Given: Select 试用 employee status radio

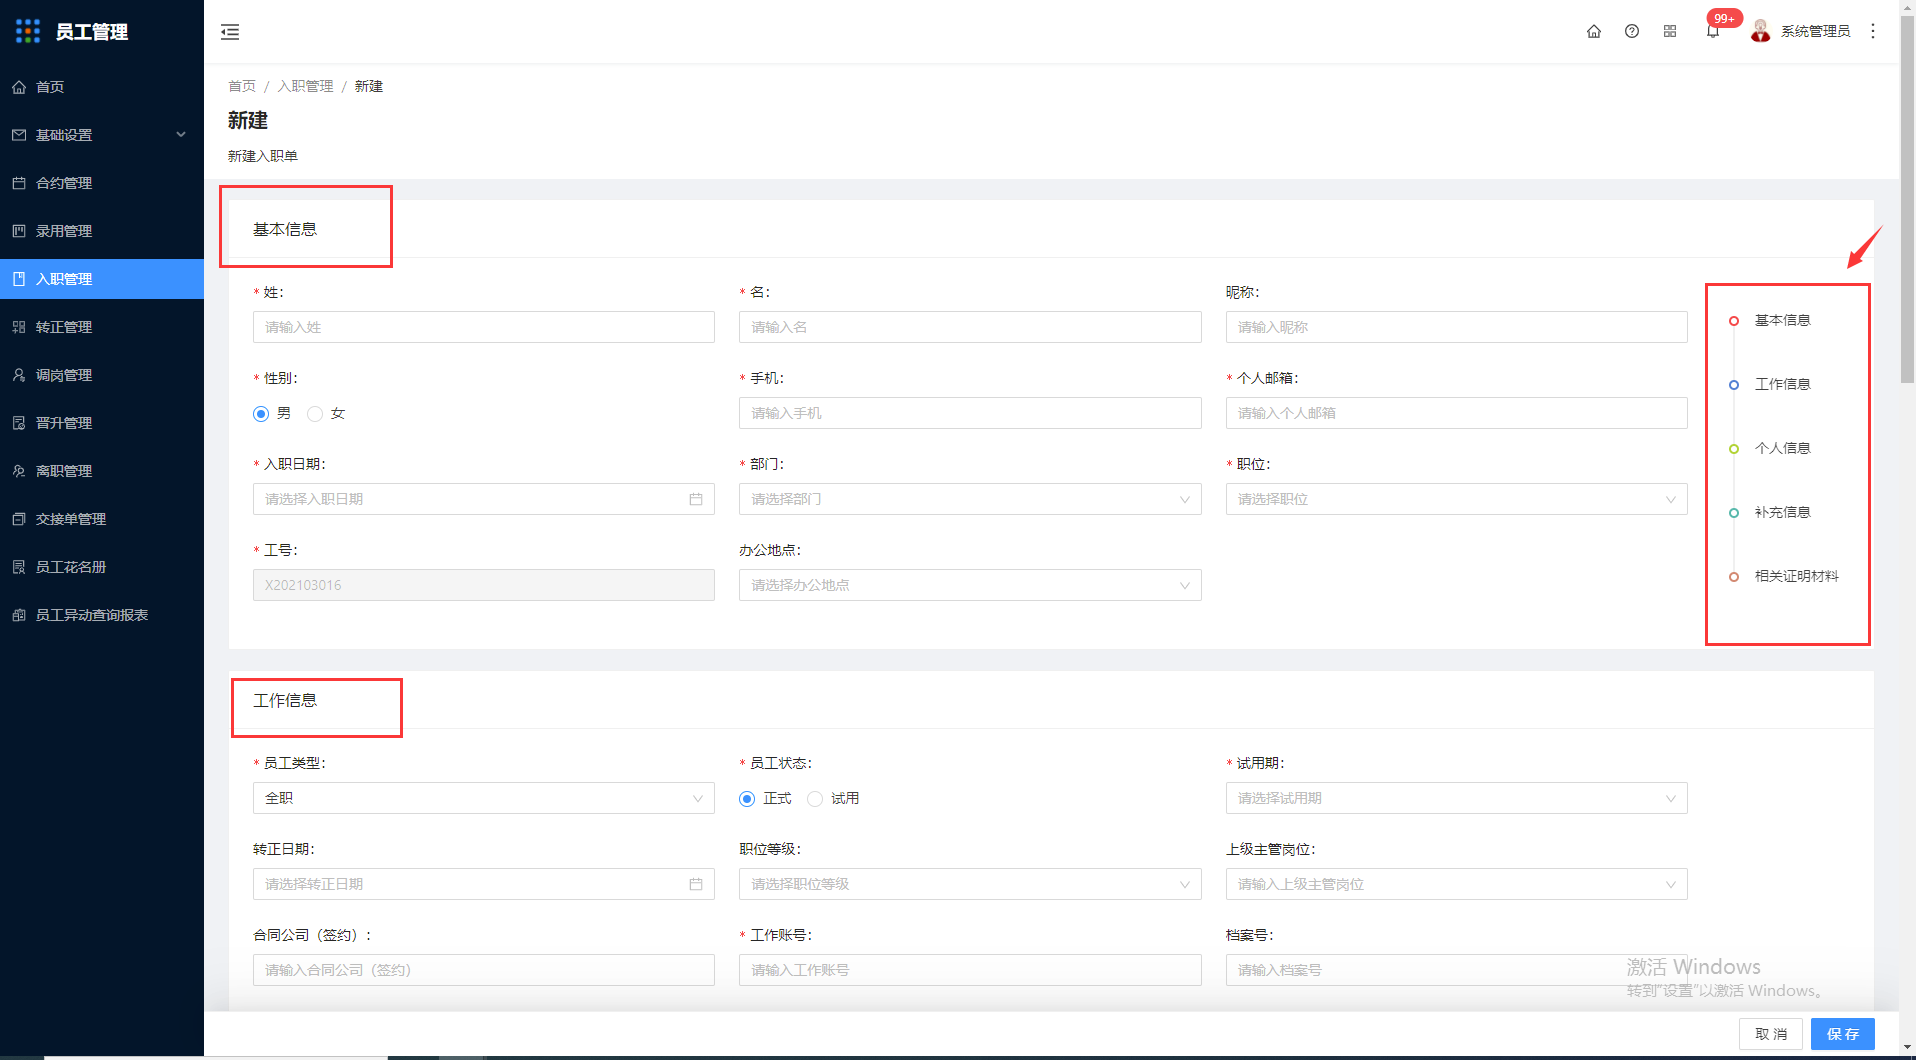Looking at the screenshot, I should [815, 799].
